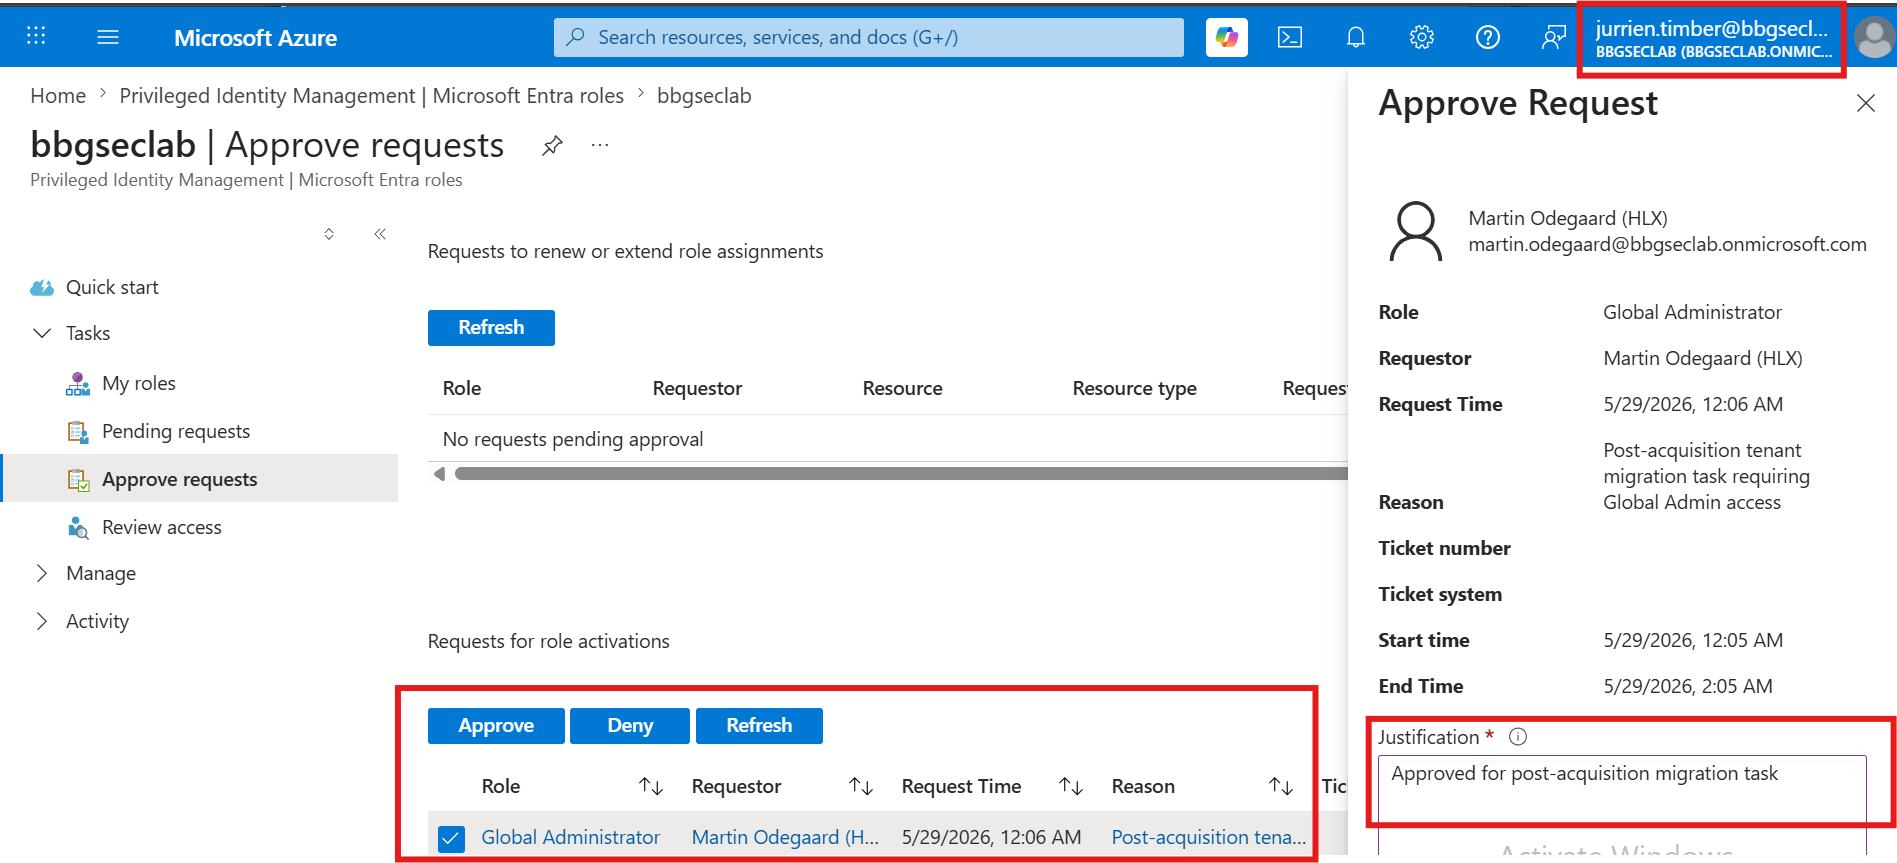Click the user avatar picture

pos(1873,38)
